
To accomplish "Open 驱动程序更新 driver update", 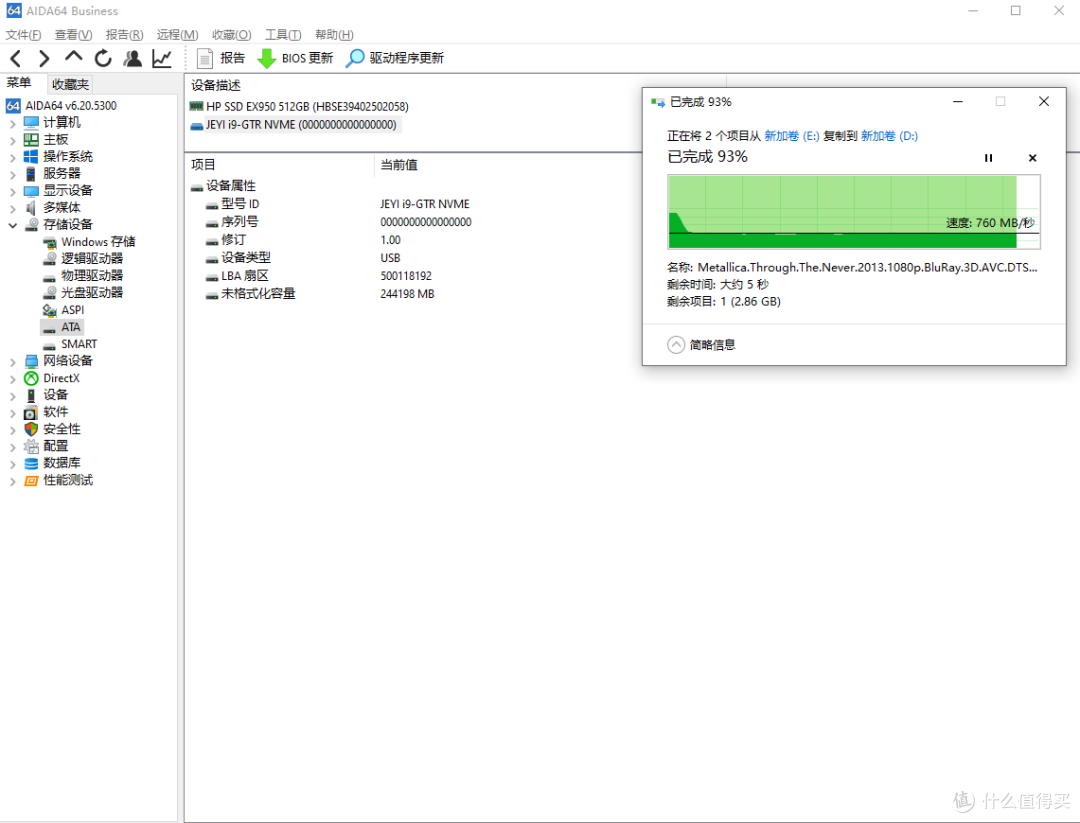I will [x=395, y=59].
